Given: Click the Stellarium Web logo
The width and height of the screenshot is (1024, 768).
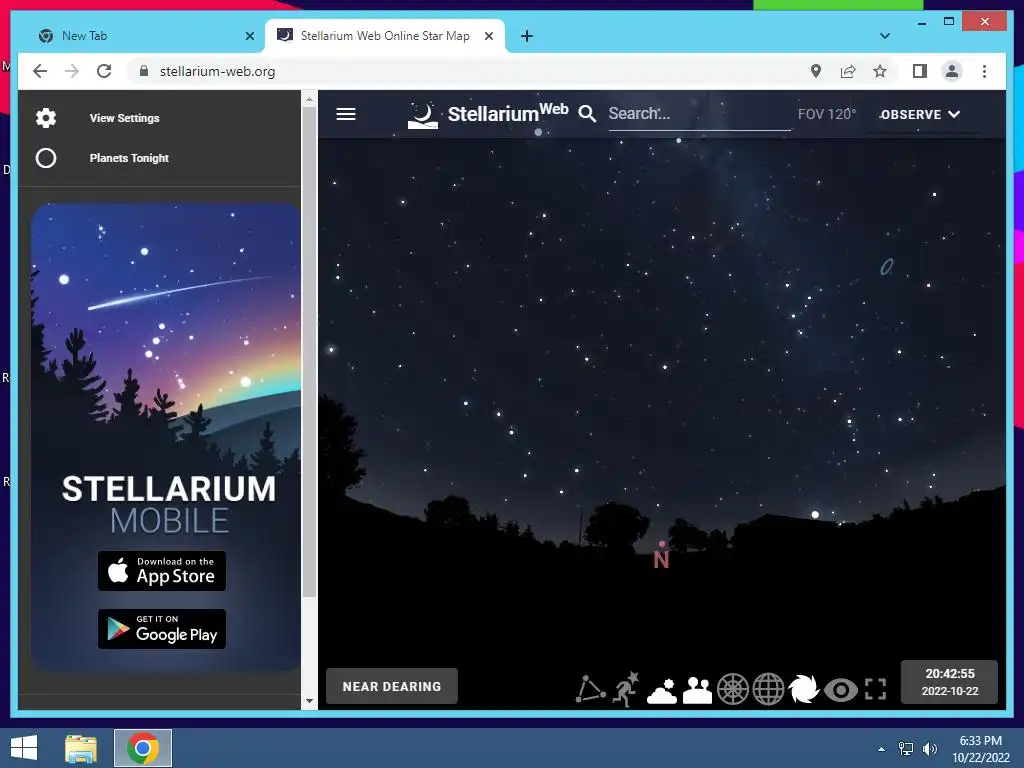Looking at the screenshot, I should point(487,114).
